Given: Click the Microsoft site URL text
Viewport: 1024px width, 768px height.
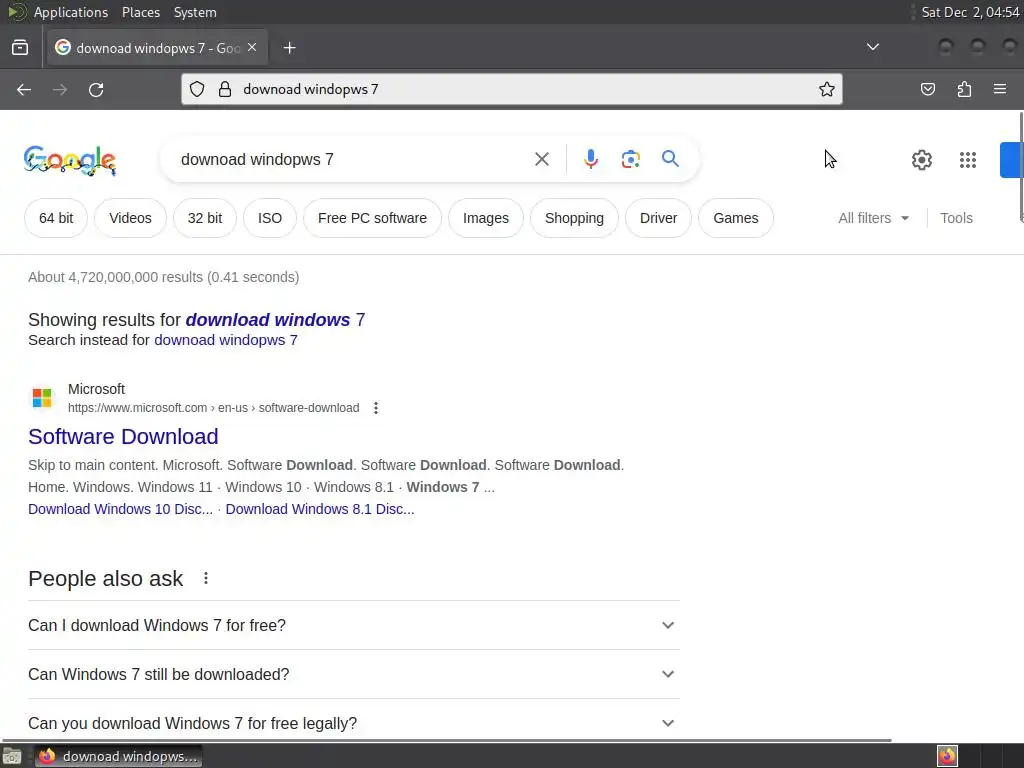Looking at the screenshot, I should [x=214, y=408].
